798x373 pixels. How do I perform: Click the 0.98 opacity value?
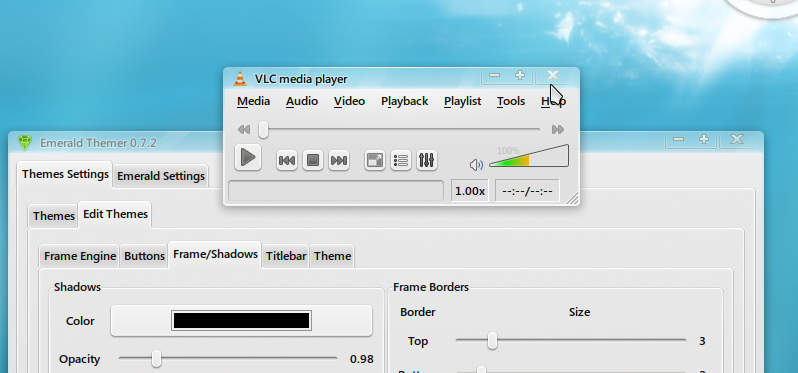pyautogui.click(x=362, y=359)
